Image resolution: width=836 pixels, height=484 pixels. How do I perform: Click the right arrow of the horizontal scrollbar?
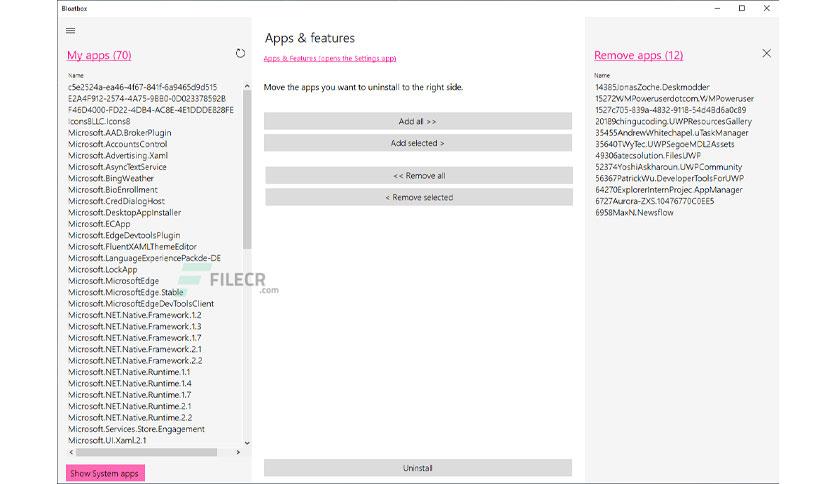[238, 452]
